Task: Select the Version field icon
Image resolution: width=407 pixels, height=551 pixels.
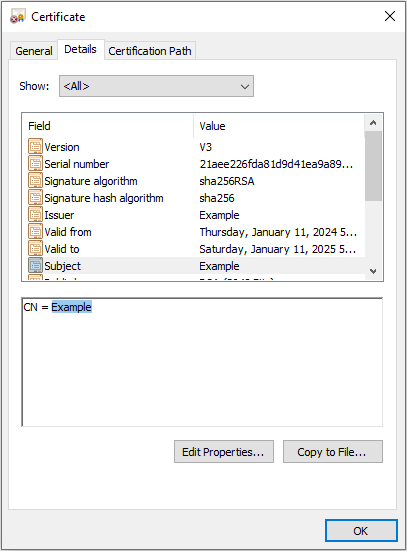Action: click(35, 147)
